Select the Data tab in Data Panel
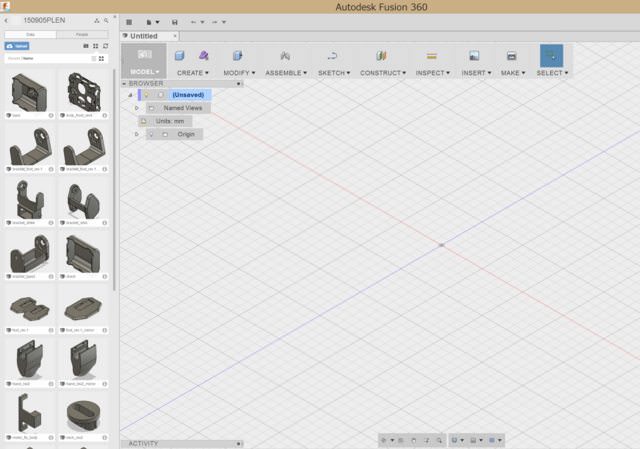The height and width of the screenshot is (449, 640). pos(30,34)
